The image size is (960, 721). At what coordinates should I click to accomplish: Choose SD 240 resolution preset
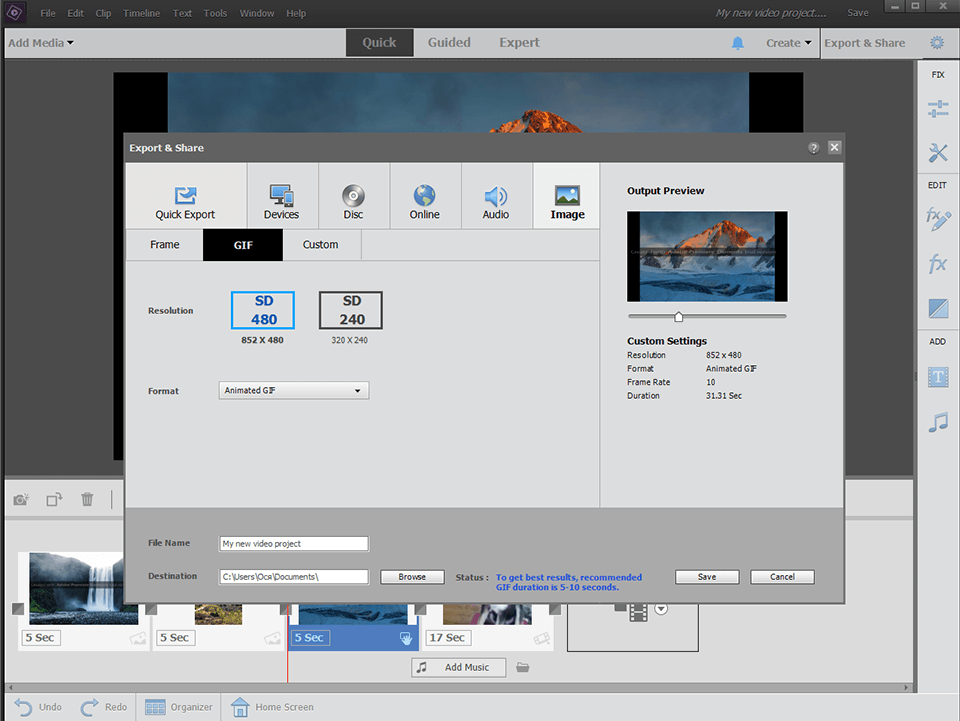click(x=351, y=310)
